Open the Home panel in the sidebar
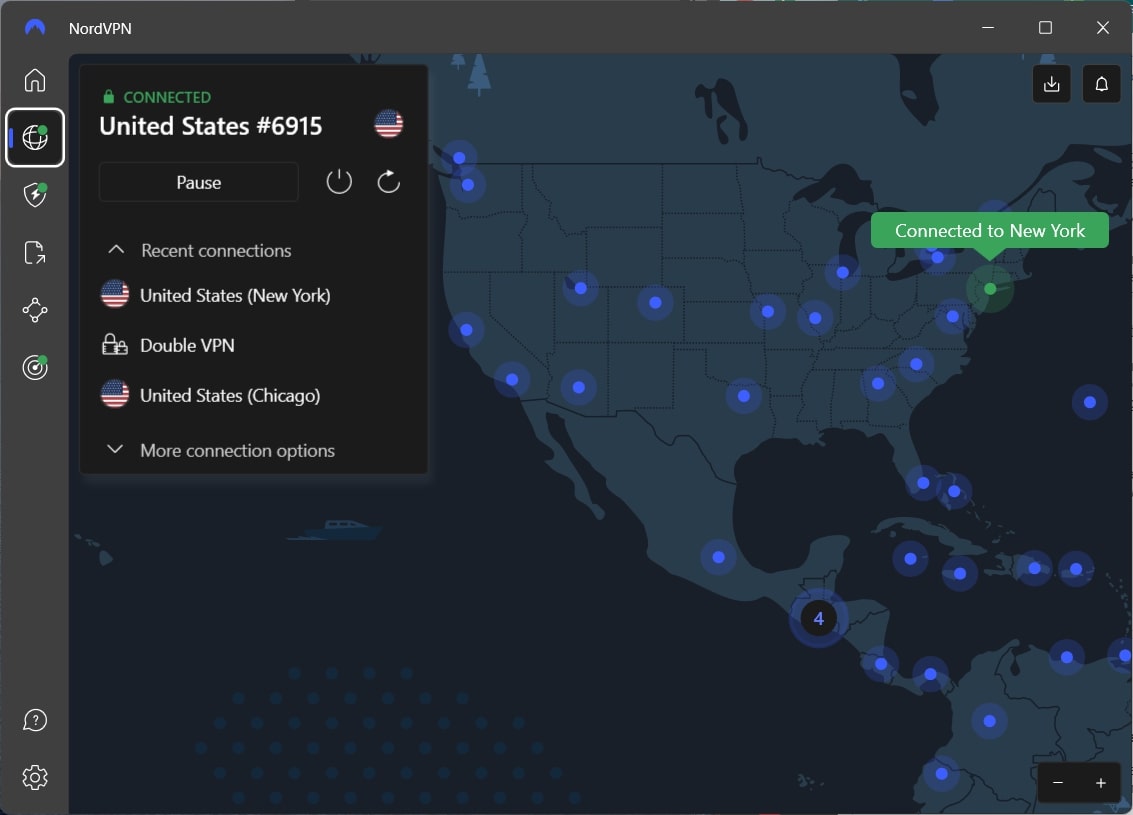 coord(35,80)
